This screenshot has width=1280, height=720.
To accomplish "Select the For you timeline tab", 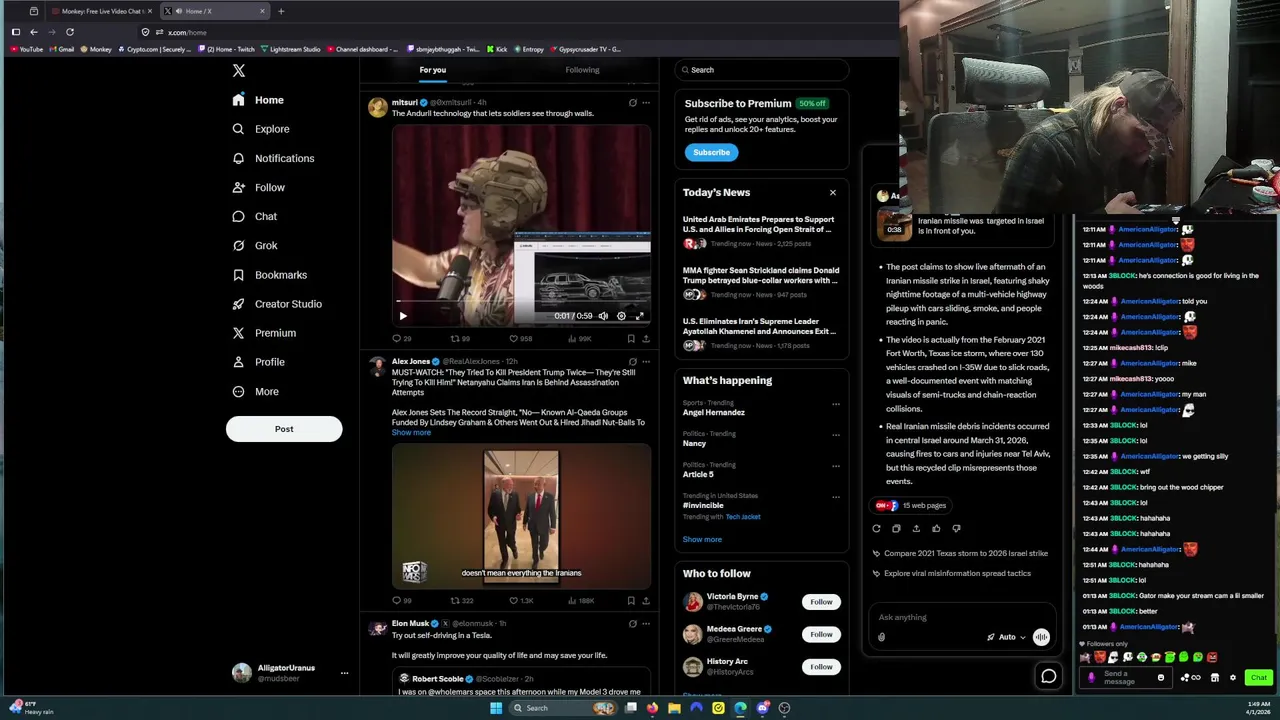I will point(433,70).
